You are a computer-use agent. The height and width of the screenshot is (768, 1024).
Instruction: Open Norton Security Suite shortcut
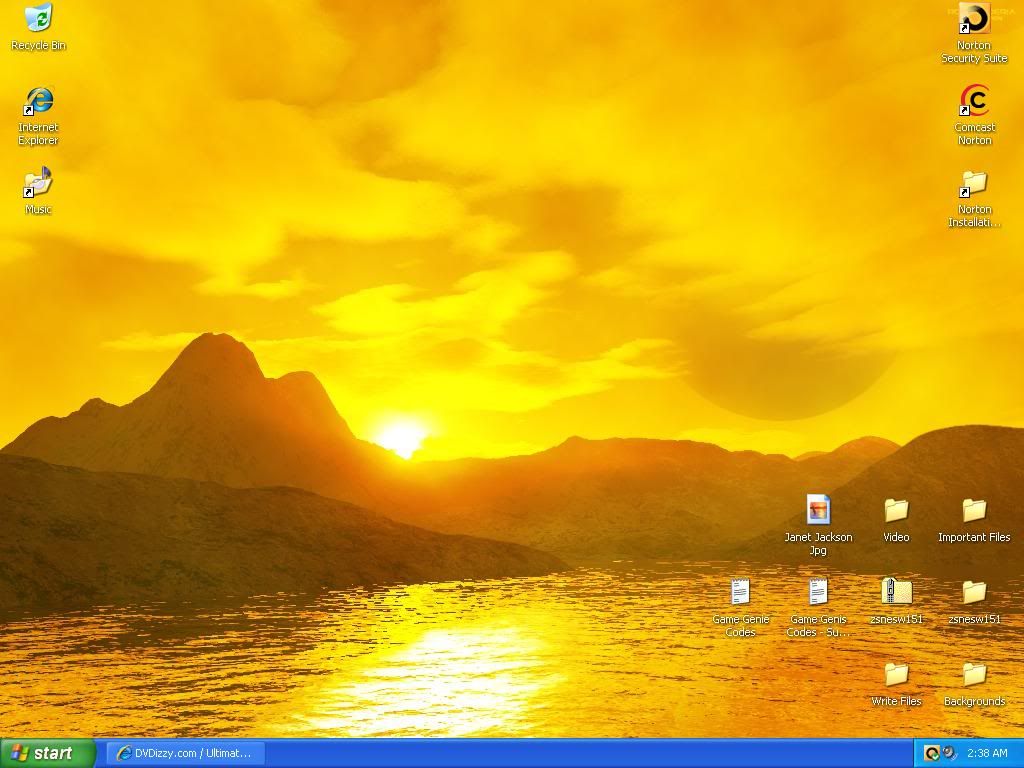[974, 18]
